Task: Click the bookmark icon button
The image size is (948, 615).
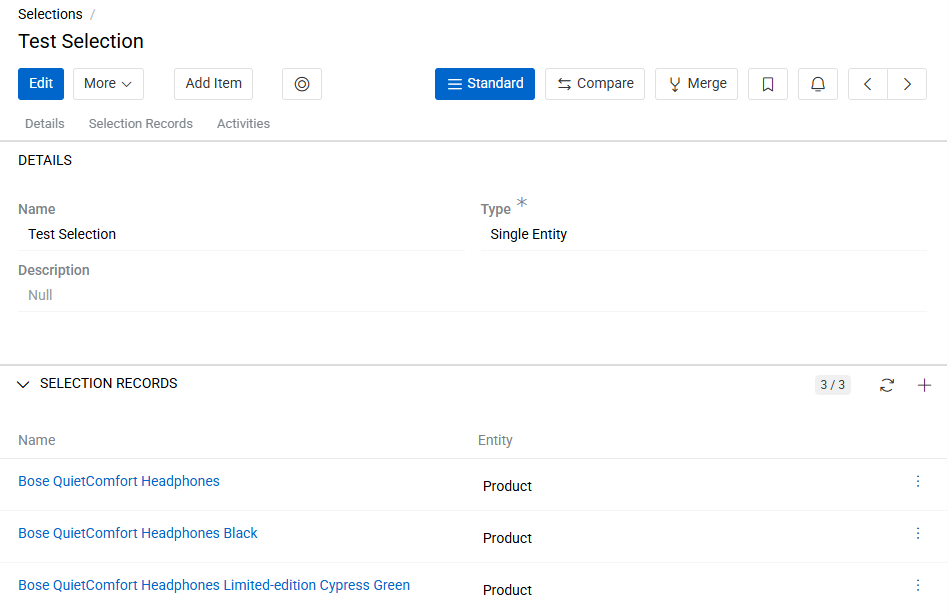Action: pos(768,84)
